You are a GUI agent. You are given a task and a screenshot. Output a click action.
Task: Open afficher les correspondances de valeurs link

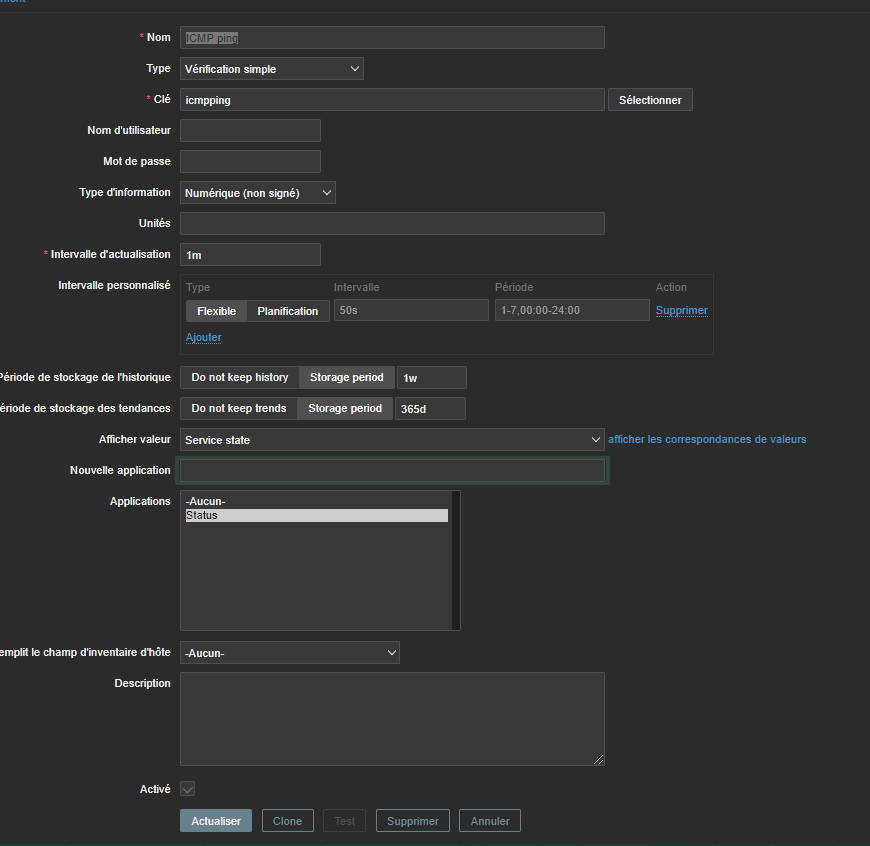tap(706, 439)
